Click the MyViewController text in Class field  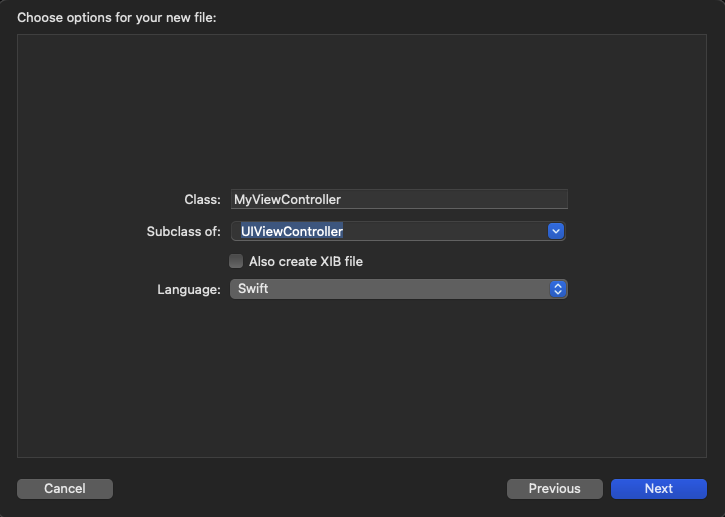tap(287, 199)
